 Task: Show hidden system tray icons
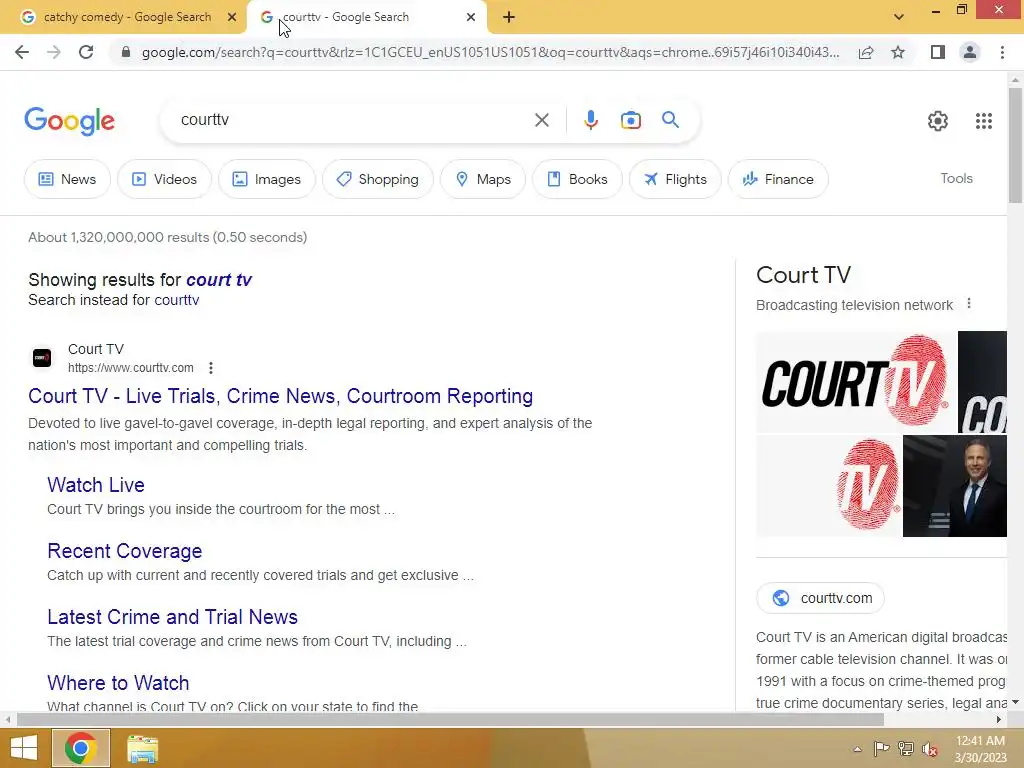click(x=857, y=749)
